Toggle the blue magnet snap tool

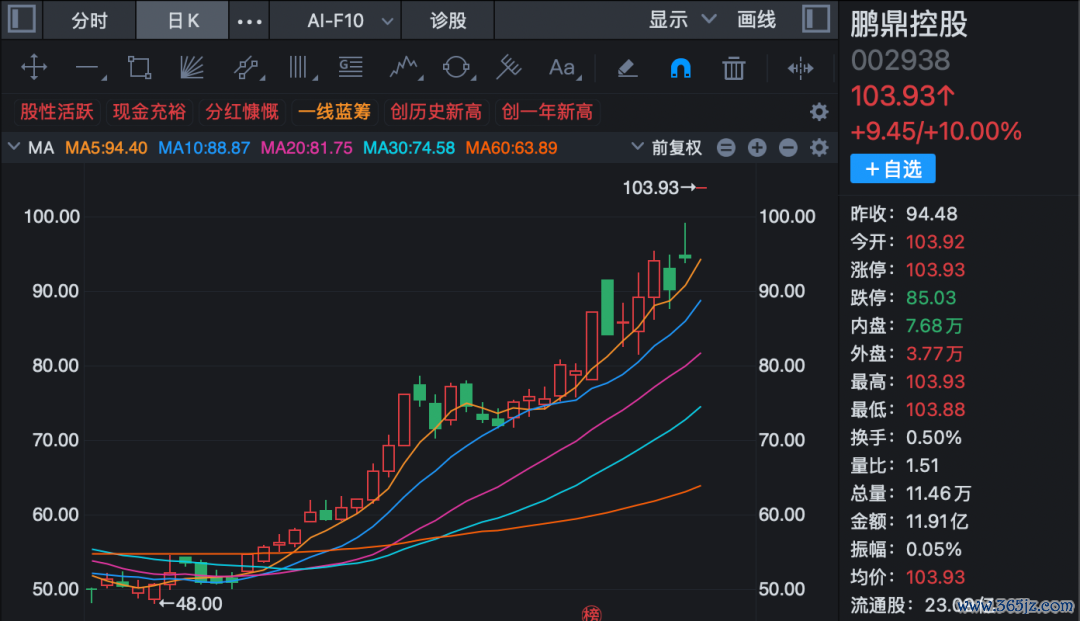click(x=681, y=68)
